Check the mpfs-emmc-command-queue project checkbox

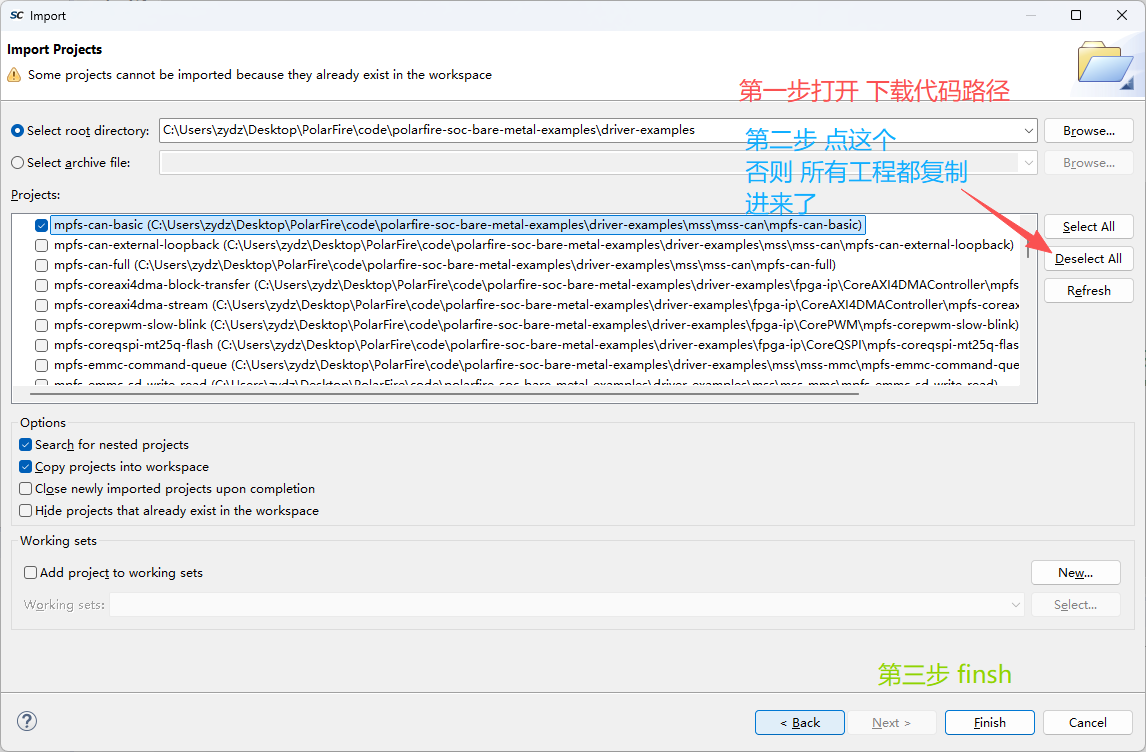pos(42,365)
